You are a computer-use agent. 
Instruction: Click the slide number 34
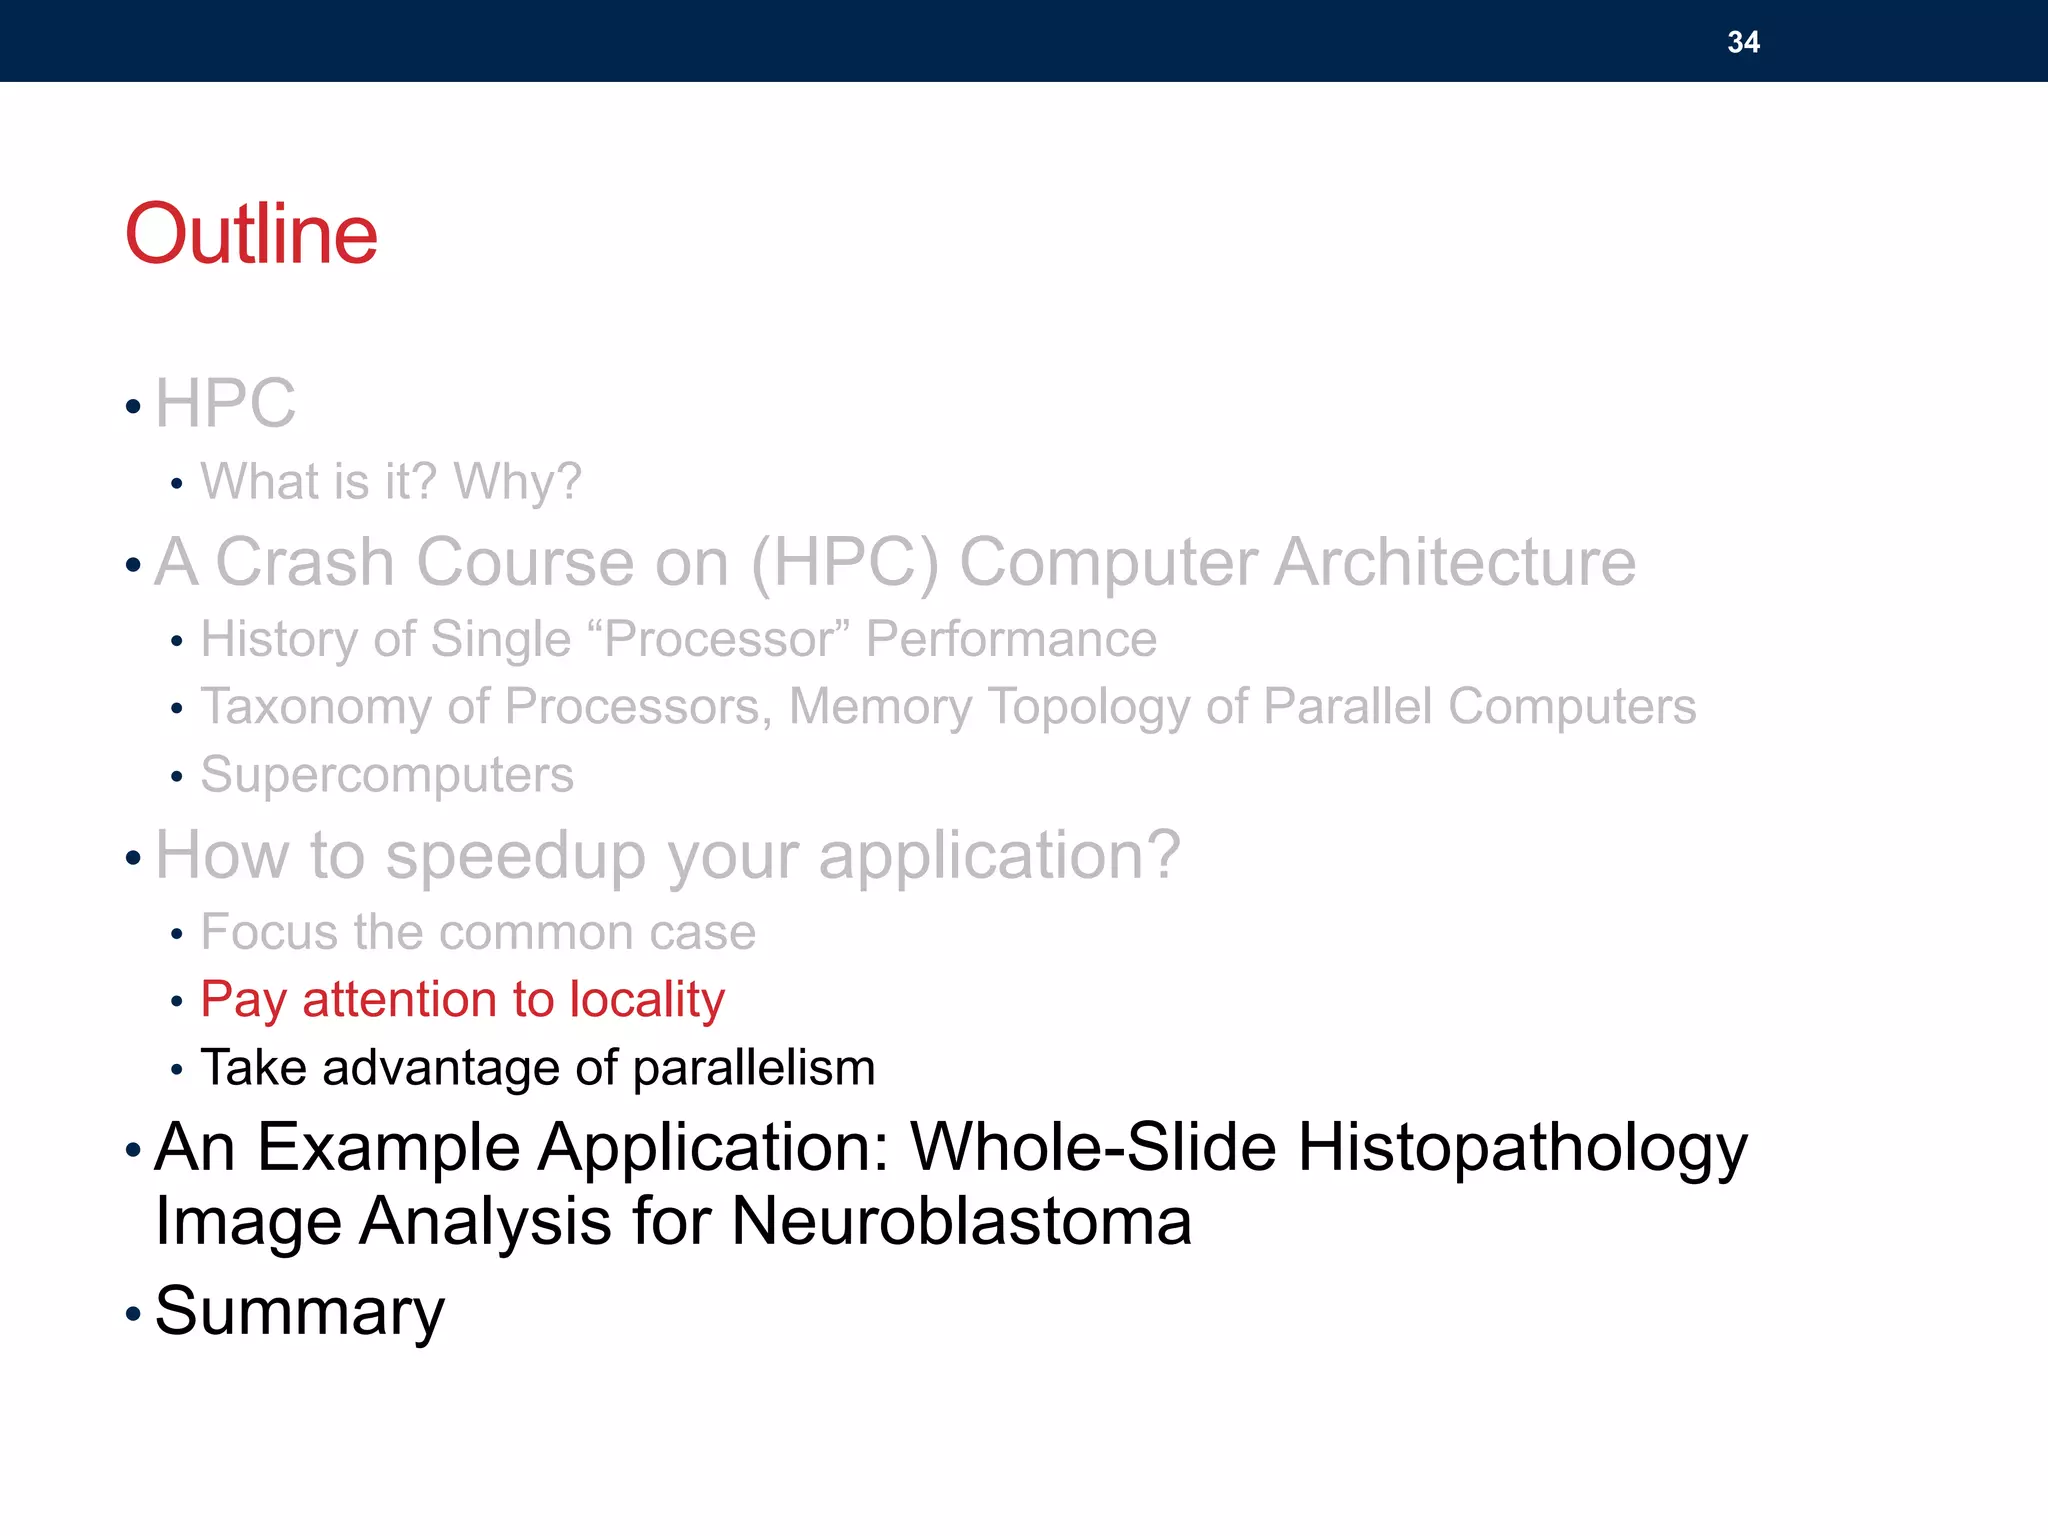[x=1743, y=42]
